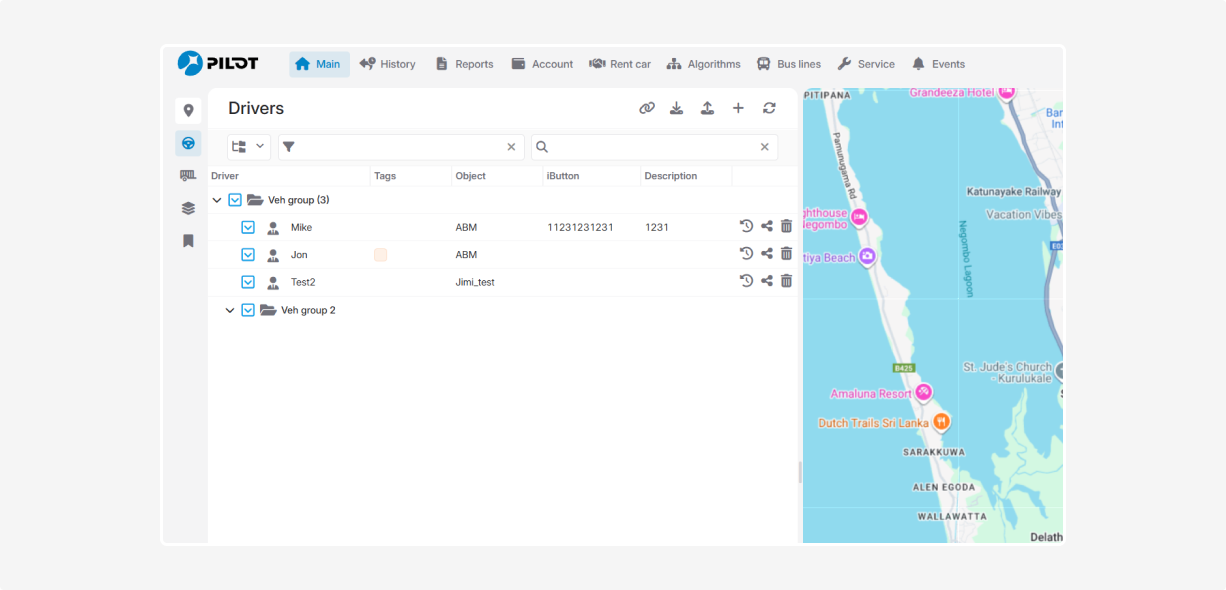
Task: Open the grouping view dropdown
Action: 249,147
